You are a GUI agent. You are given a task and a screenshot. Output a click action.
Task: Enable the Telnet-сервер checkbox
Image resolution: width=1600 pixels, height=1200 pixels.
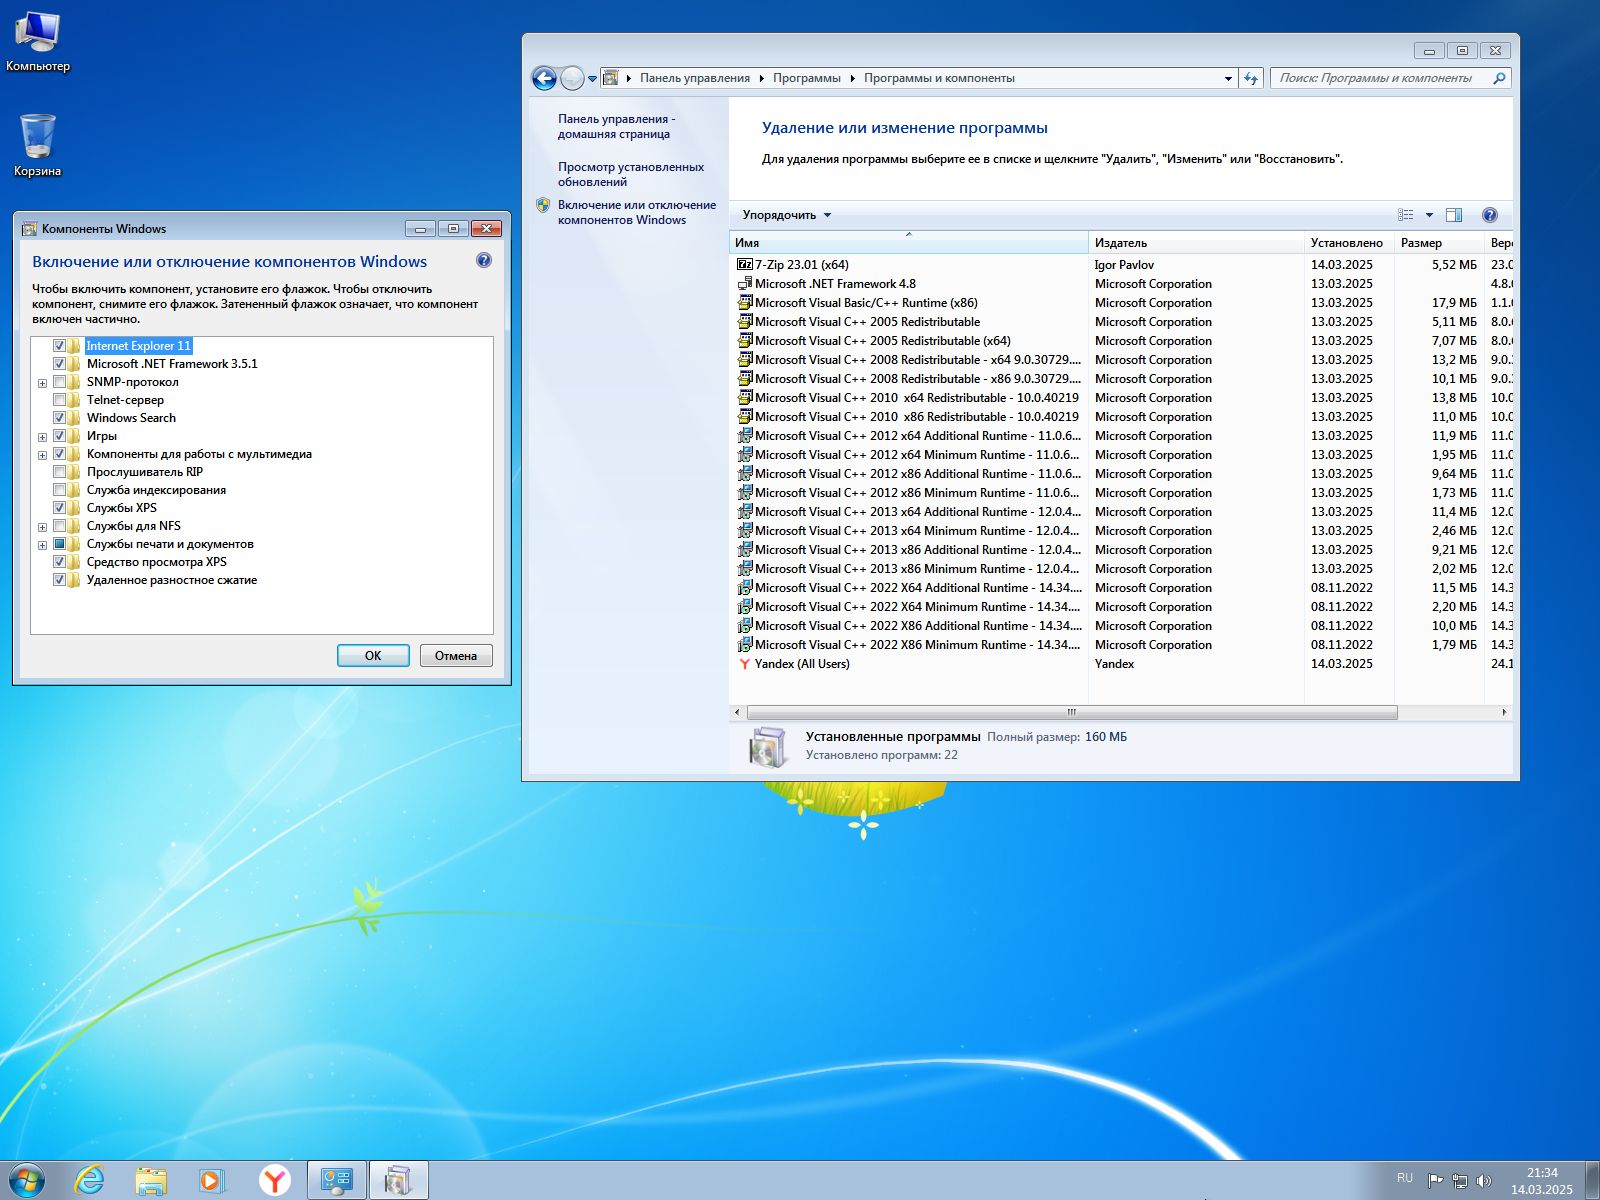click(x=59, y=400)
